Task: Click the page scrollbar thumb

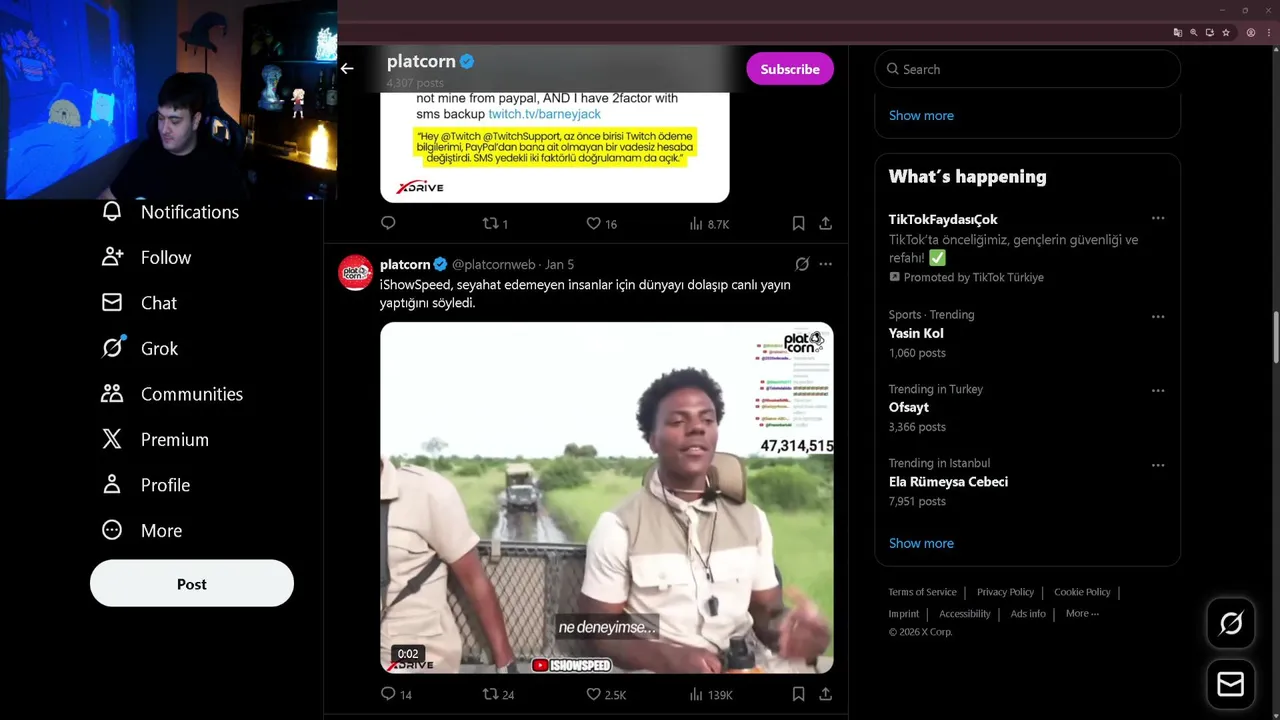Action: coord(1275,339)
